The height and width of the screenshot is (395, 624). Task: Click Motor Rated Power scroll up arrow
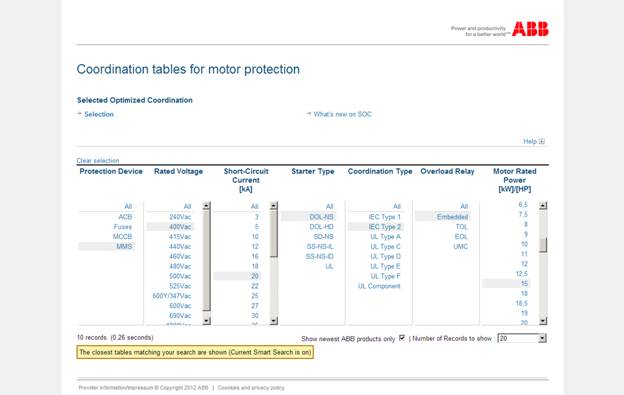click(x=543, y=206)
